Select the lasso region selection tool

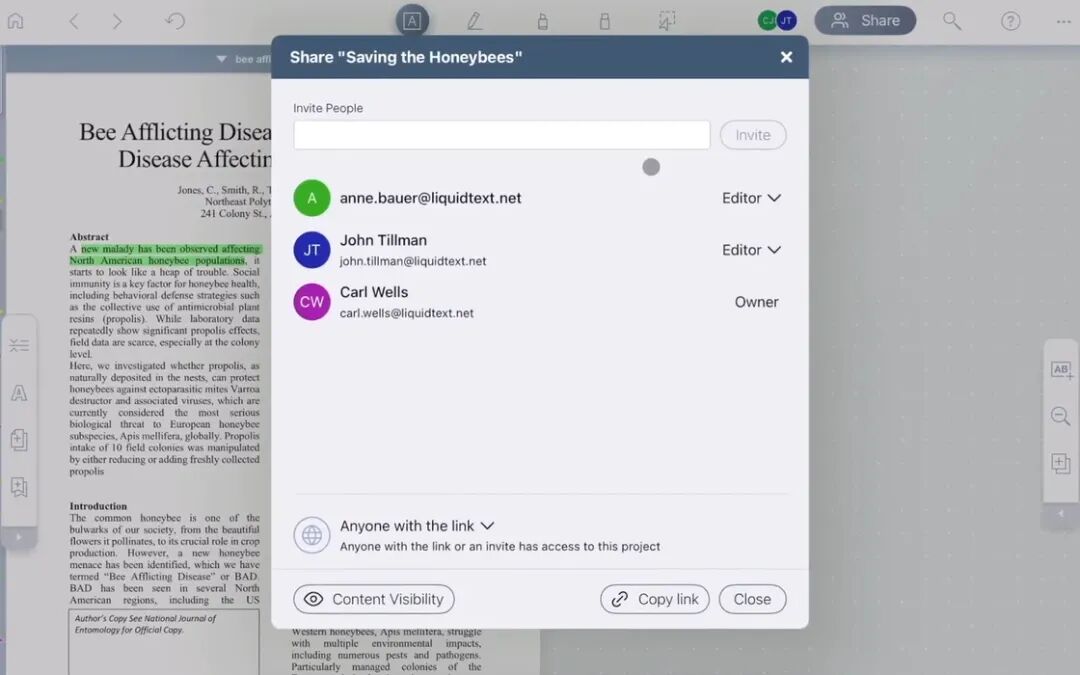tap(667, 21)
